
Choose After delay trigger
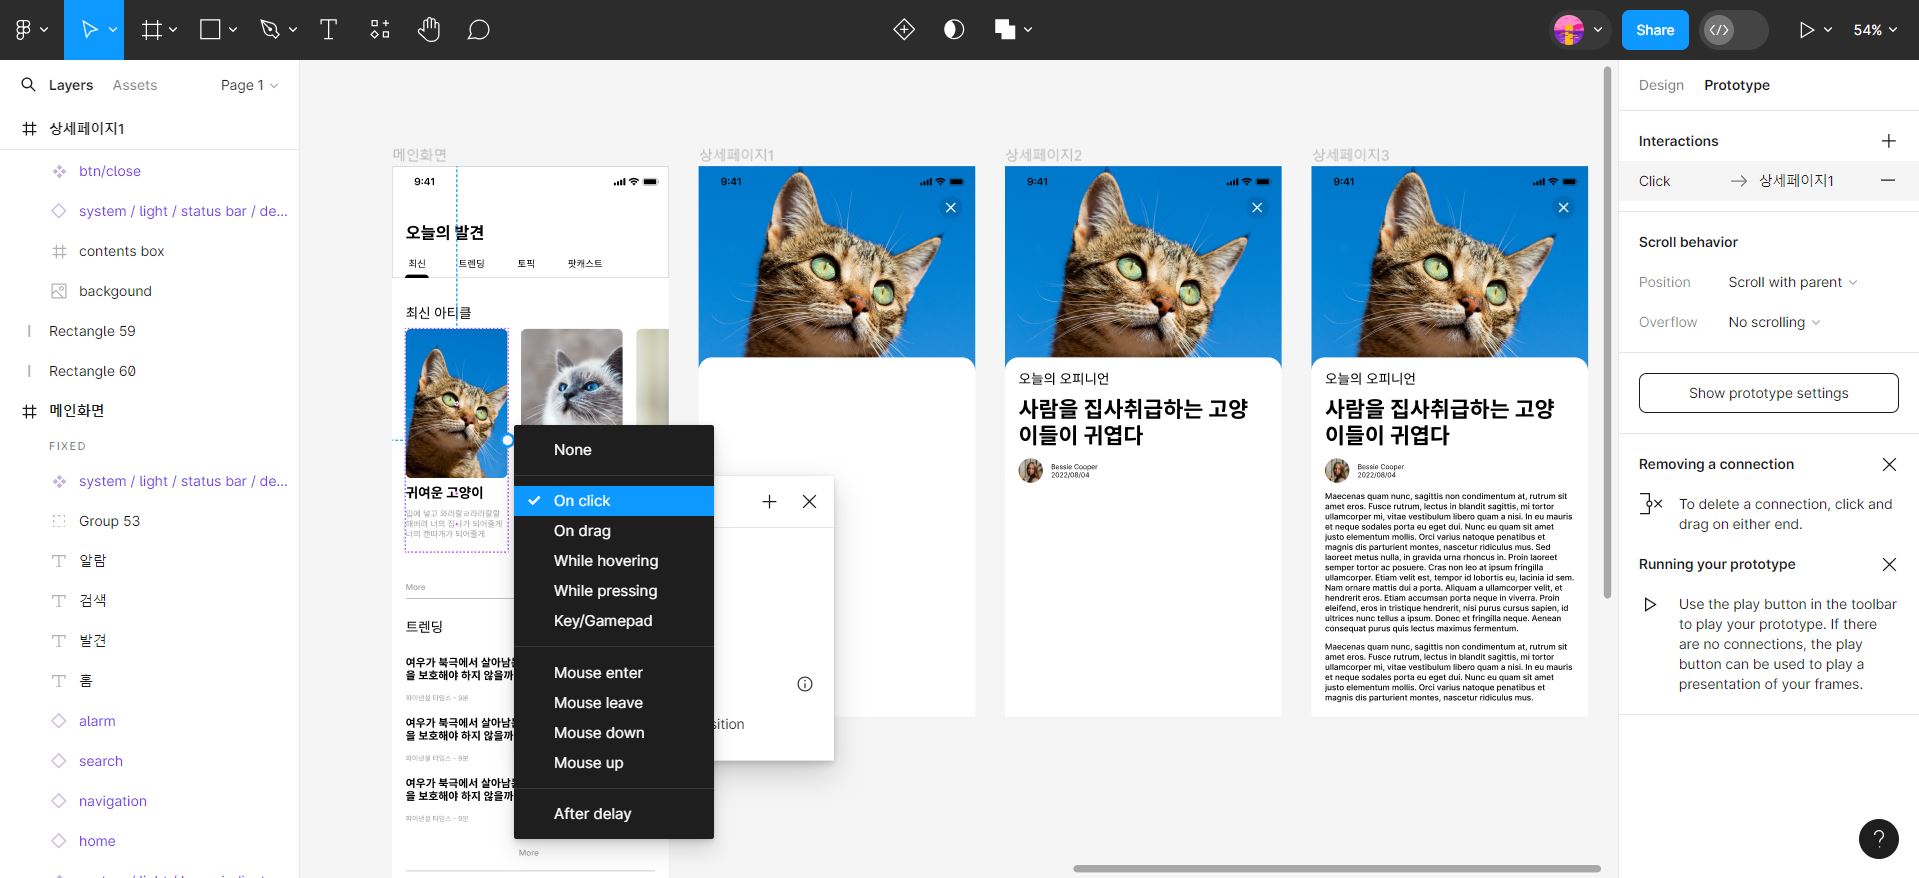[x=614, y=814]
